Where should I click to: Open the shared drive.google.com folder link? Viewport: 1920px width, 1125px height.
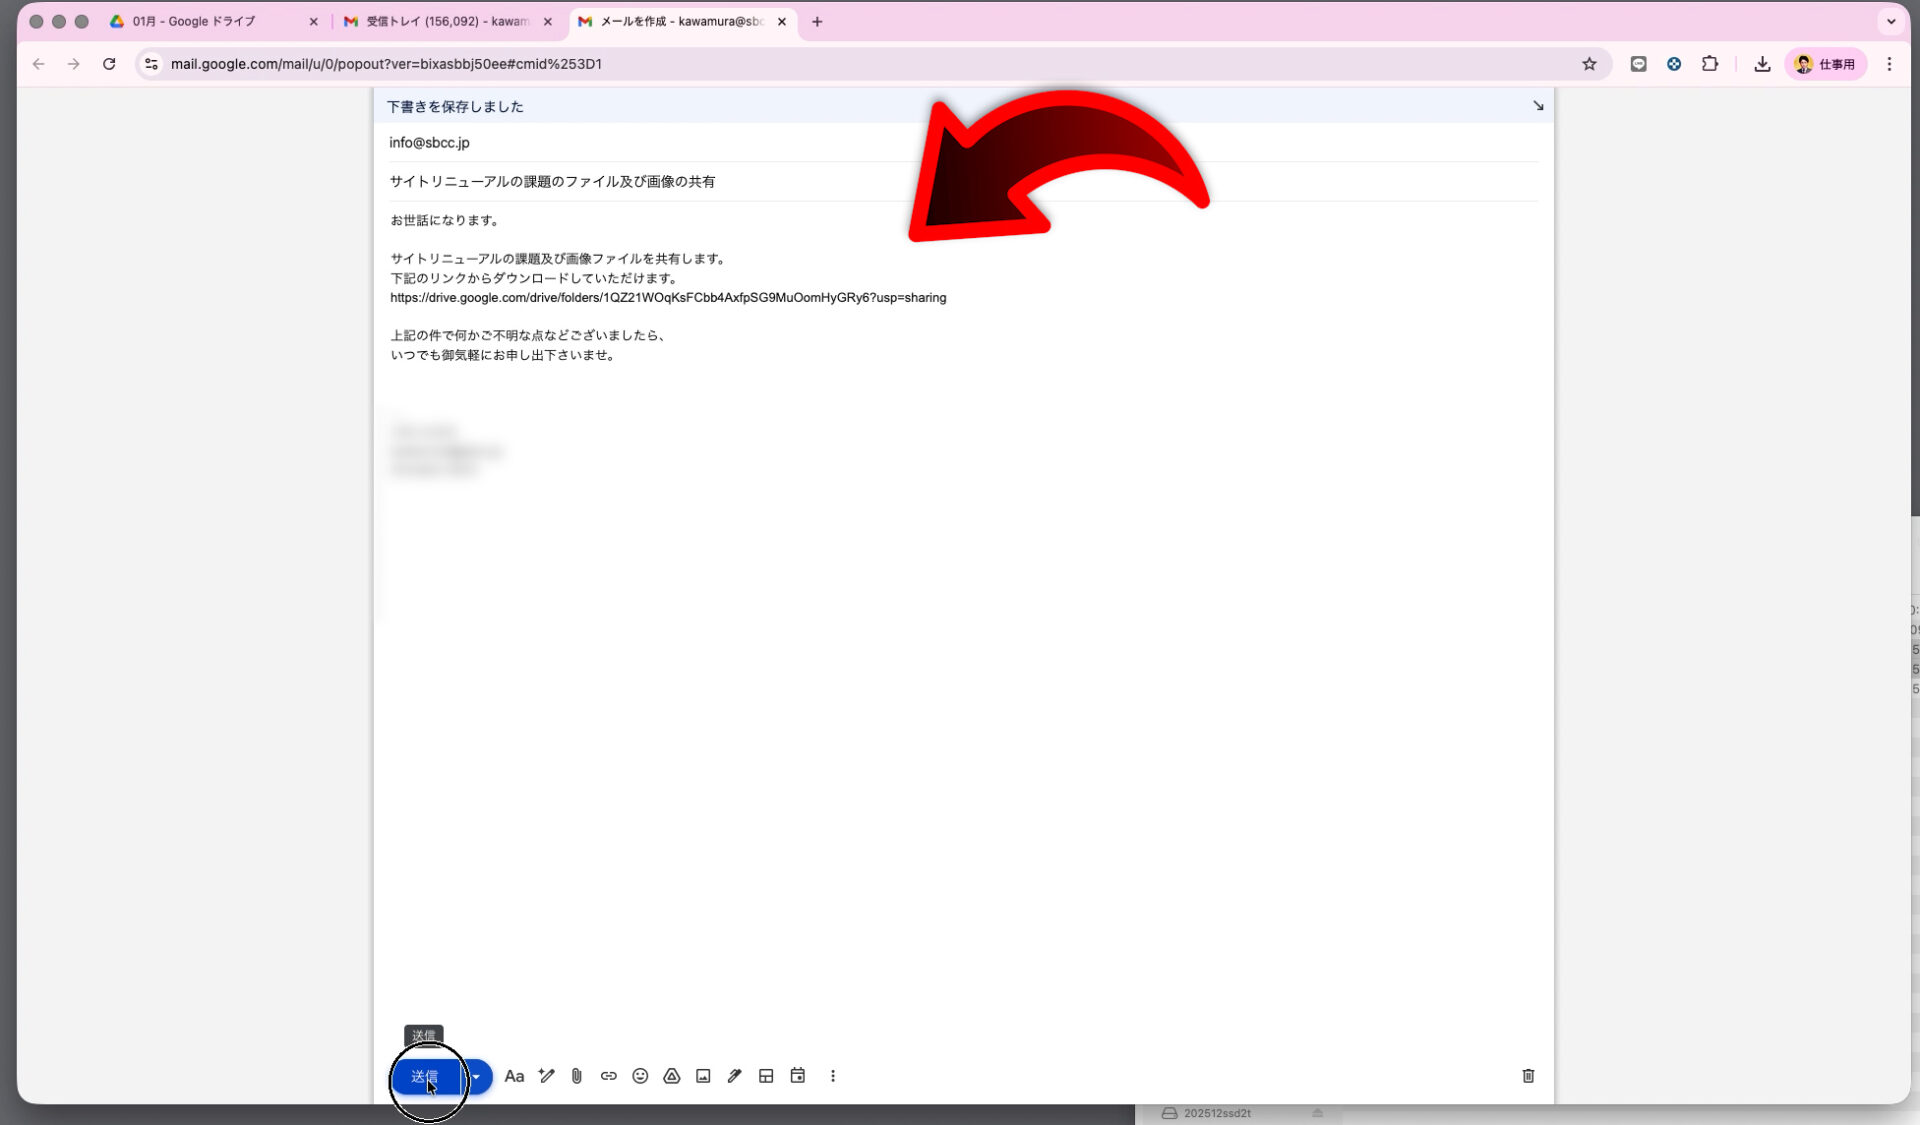(x=668, y=297)
